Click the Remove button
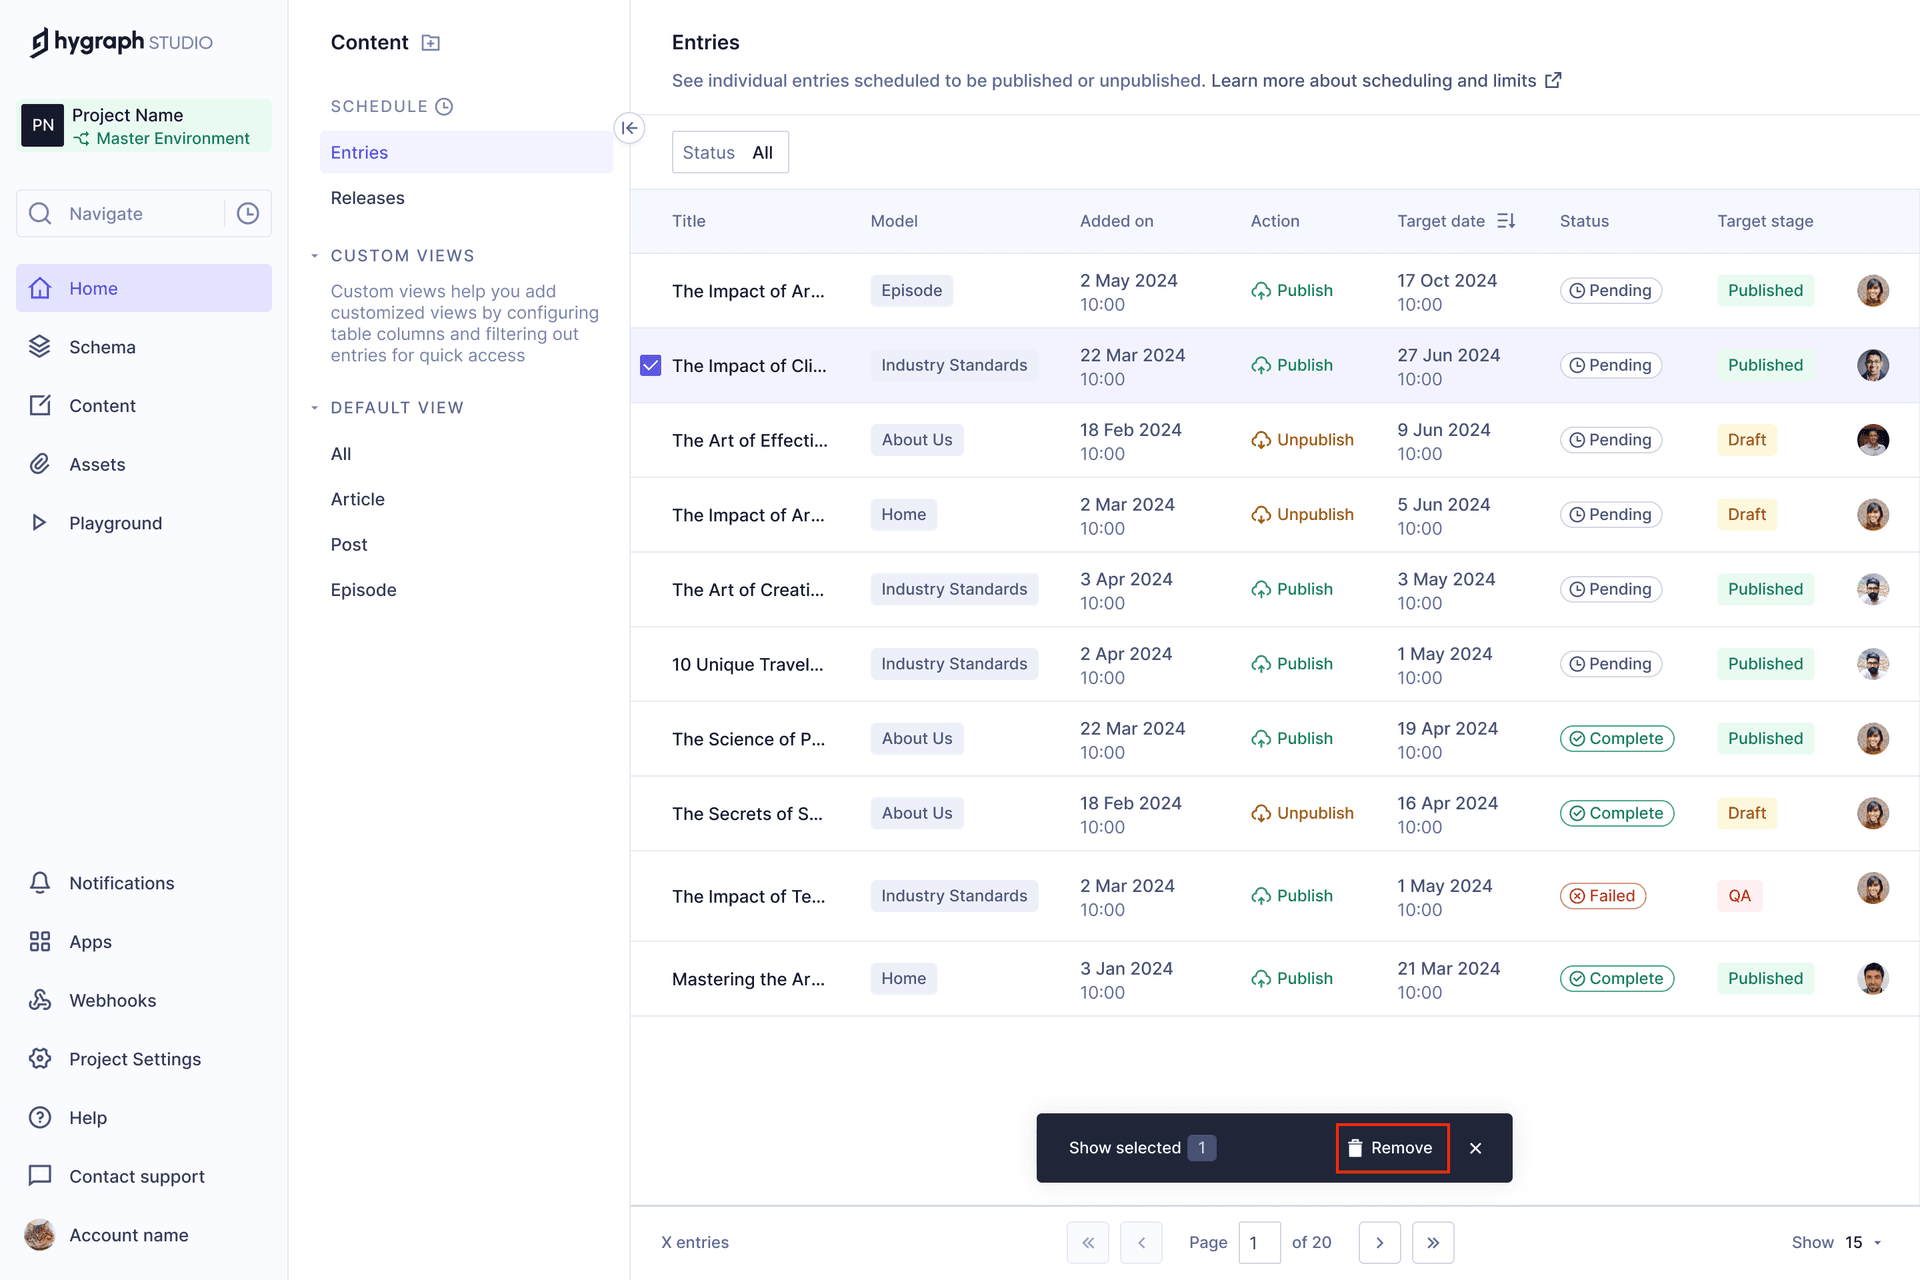This screenshot has width=1920, height=1280. coord(1393,1148)
